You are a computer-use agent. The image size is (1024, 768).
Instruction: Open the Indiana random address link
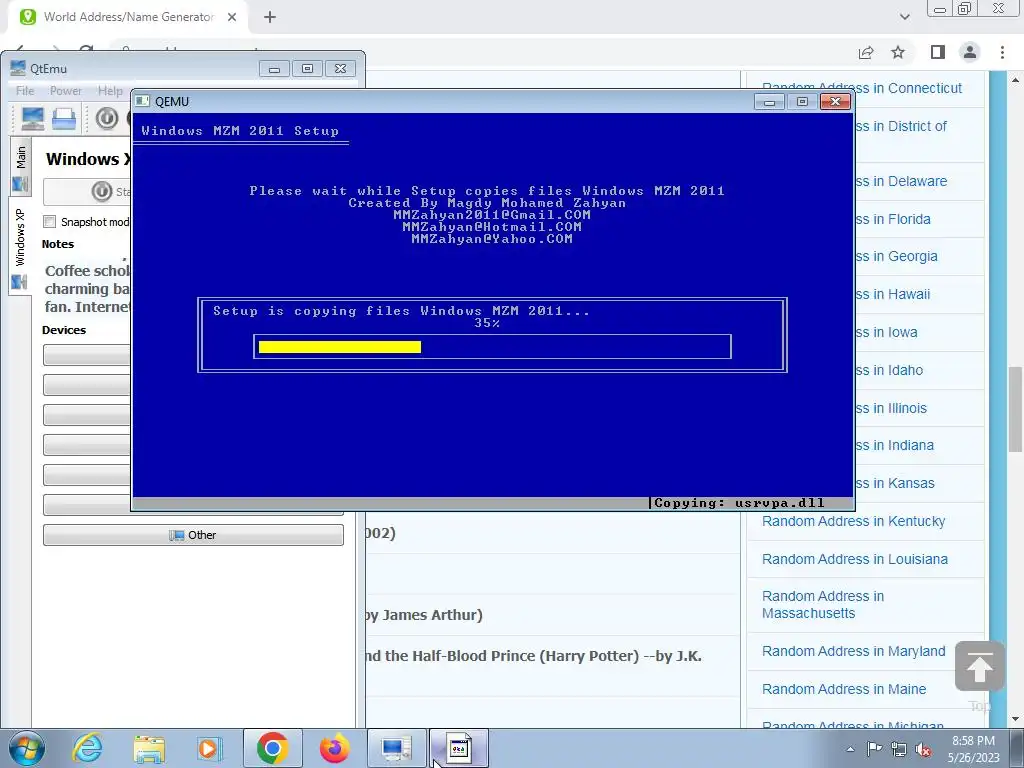click(x=894, y=445)
